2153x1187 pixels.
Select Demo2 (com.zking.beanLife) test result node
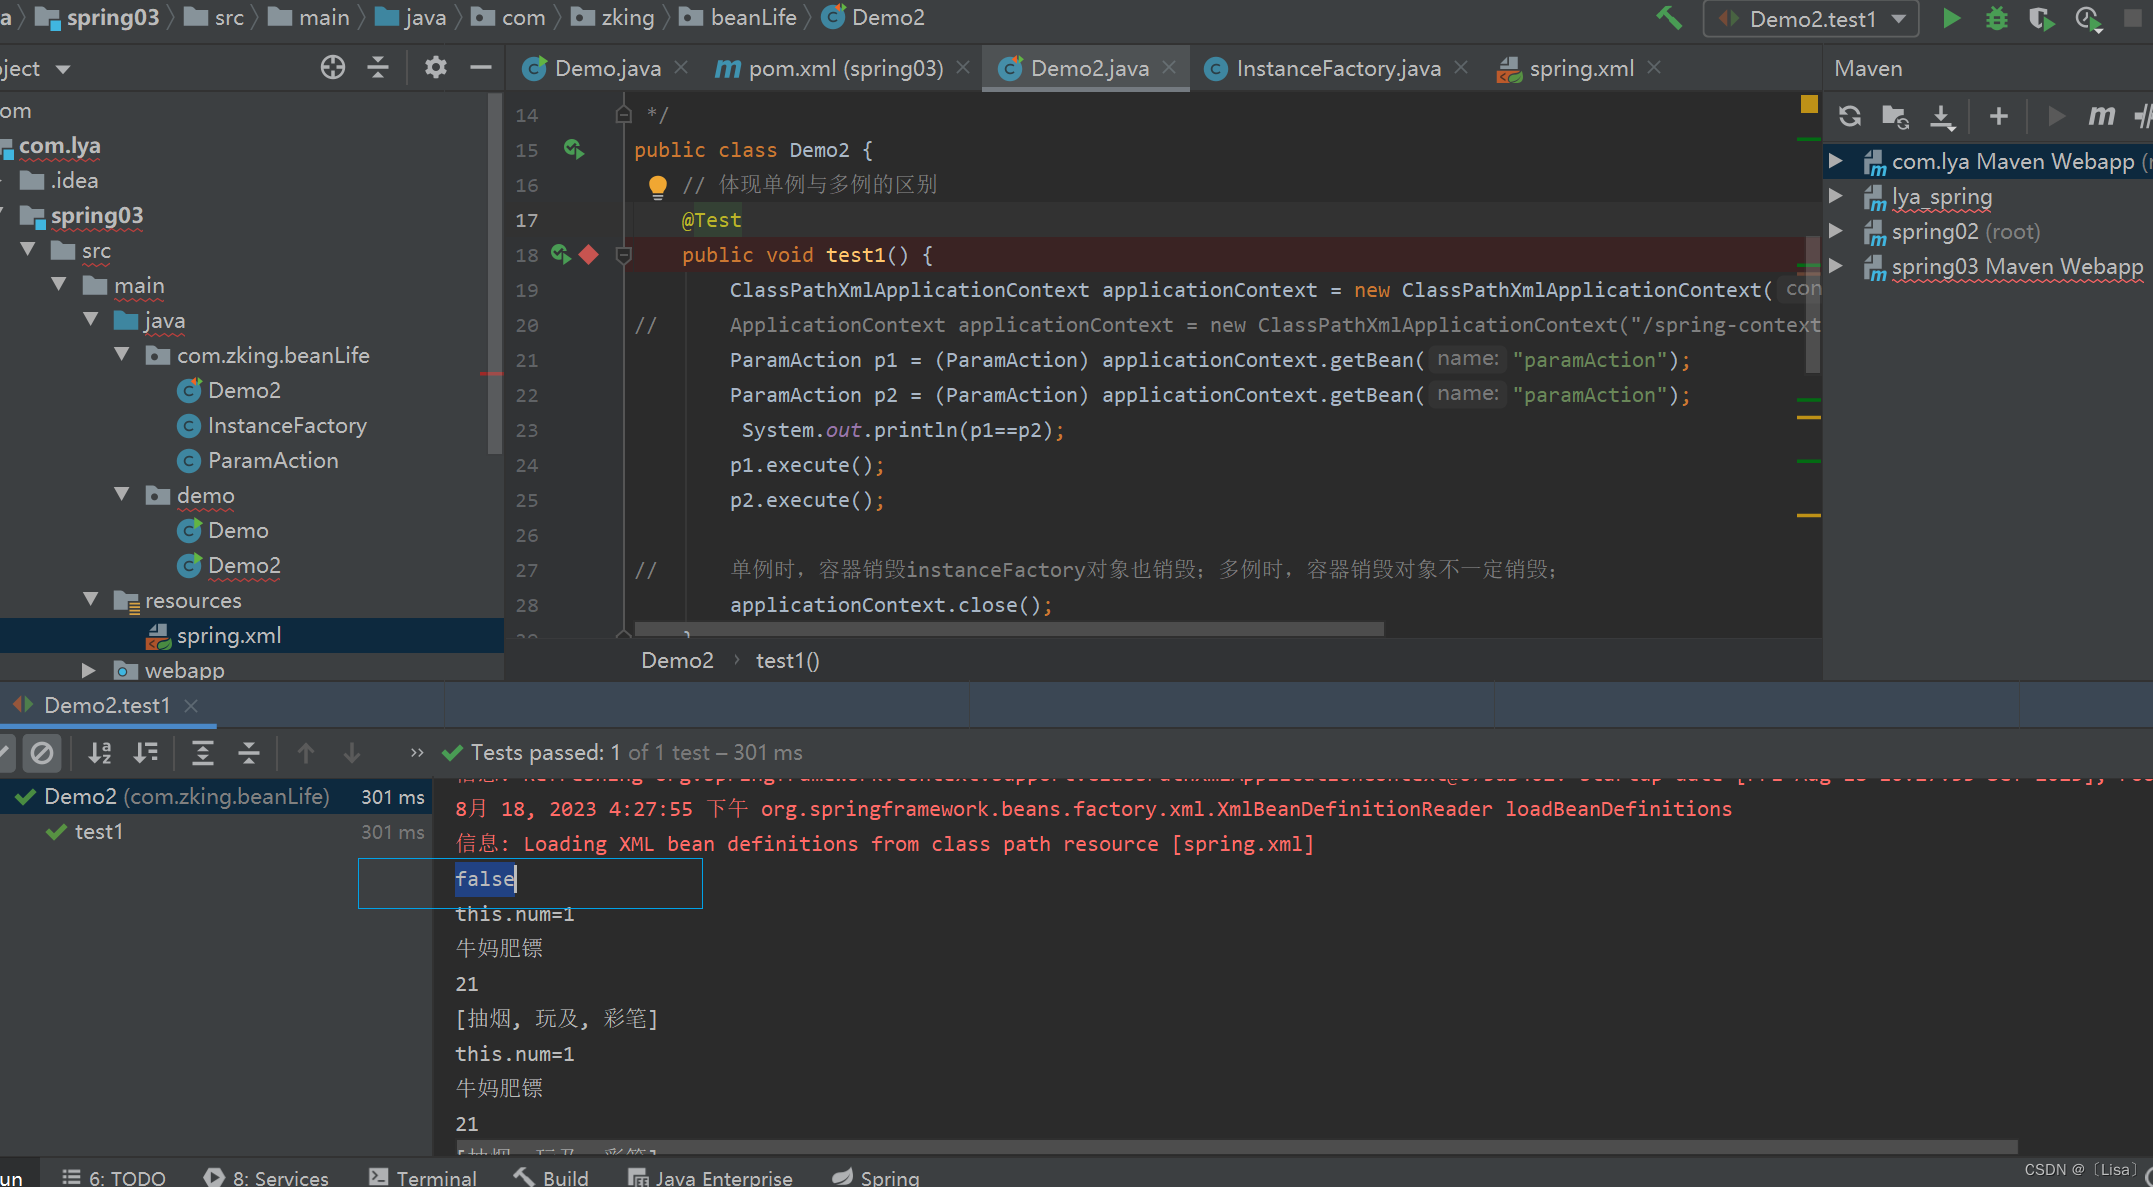(x=215, y=797)
